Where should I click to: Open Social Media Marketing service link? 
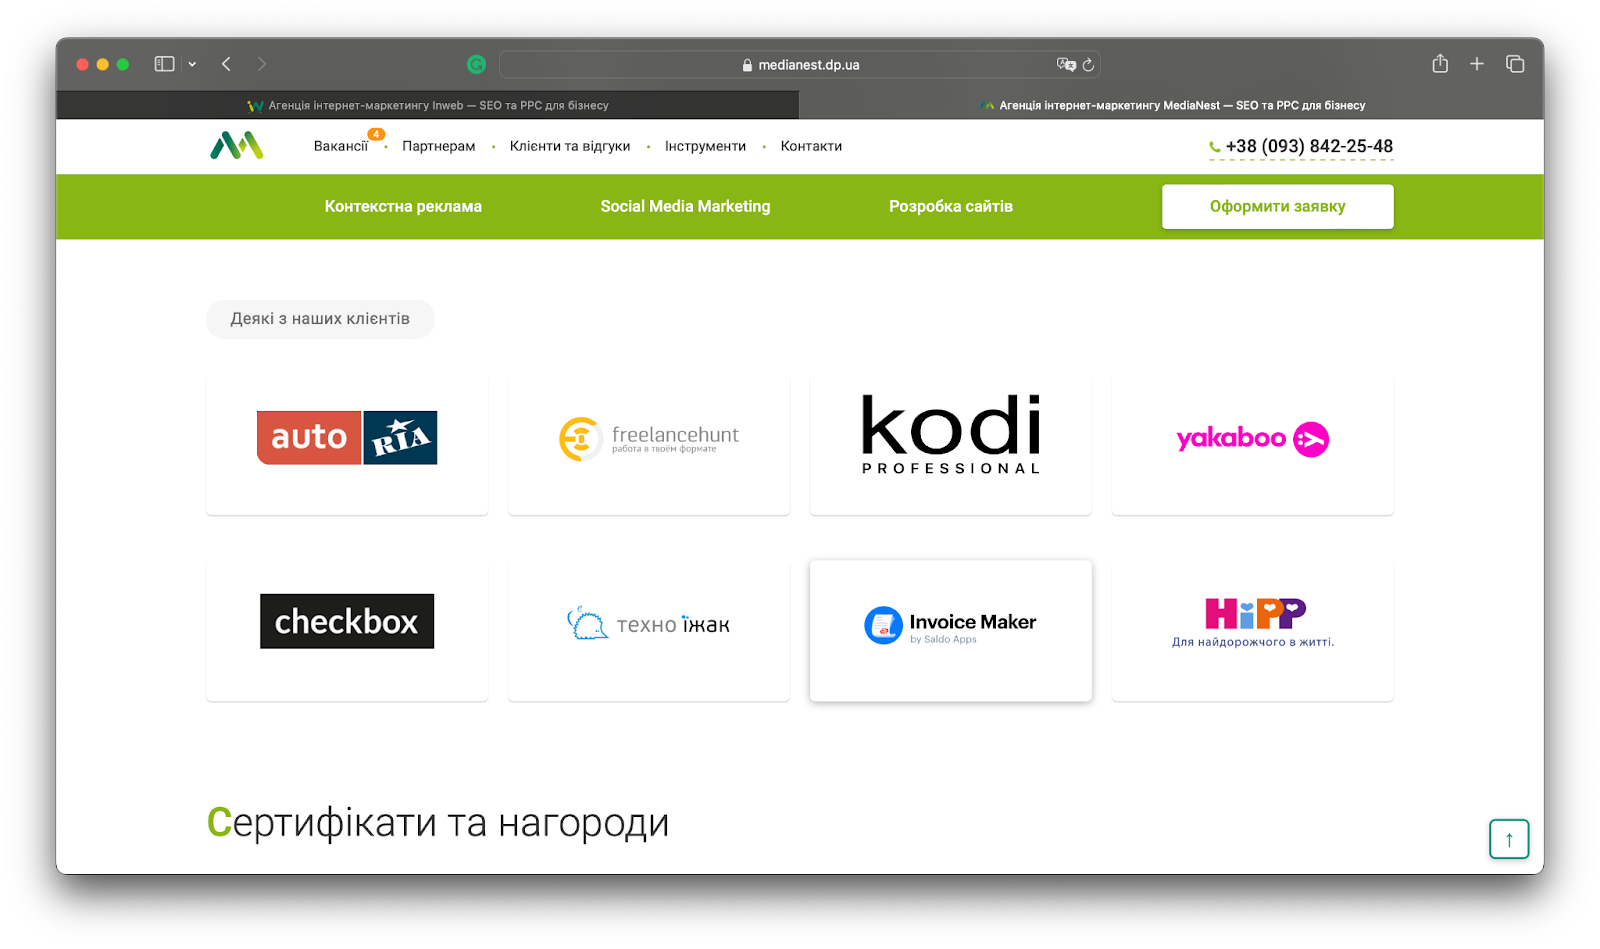click(685, 206)
